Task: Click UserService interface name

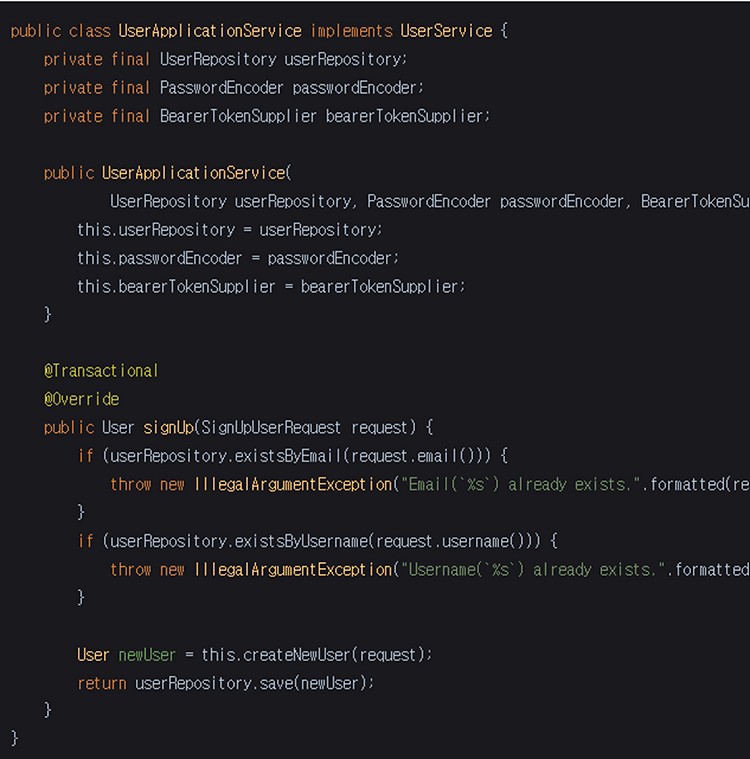Action: [x=446, y=31]
